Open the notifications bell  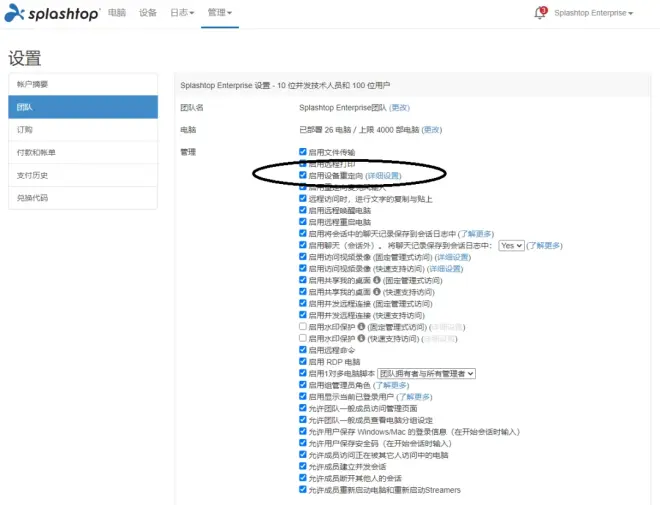[540, 13]
